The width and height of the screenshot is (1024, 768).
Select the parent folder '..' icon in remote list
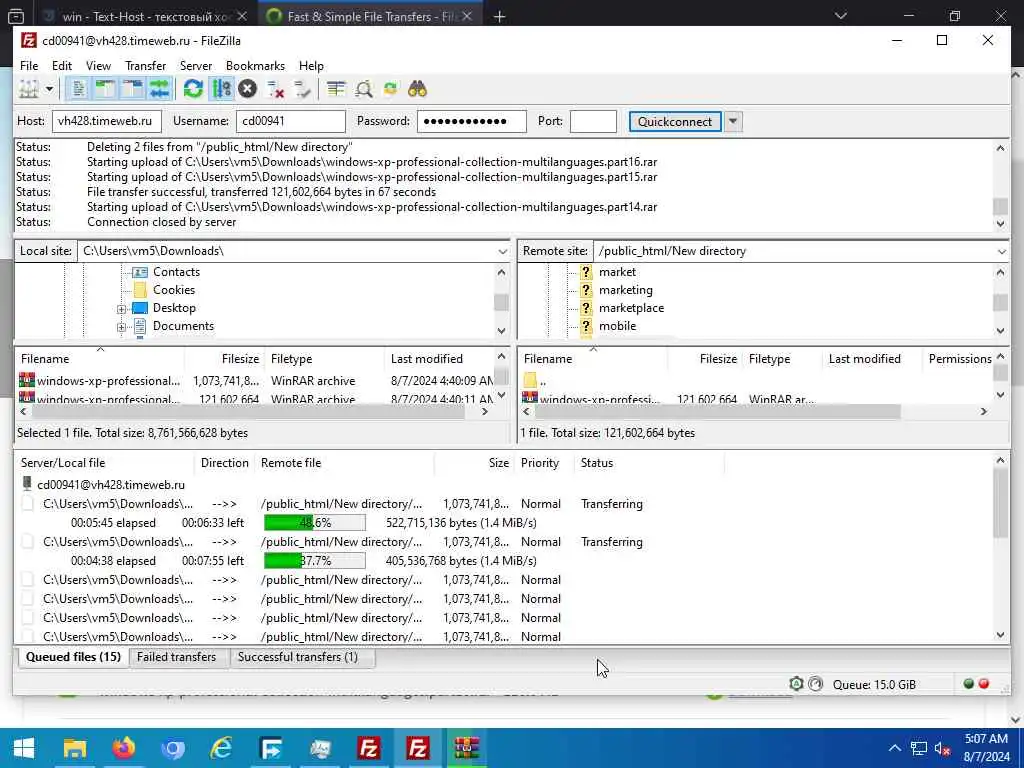(530, 380)
